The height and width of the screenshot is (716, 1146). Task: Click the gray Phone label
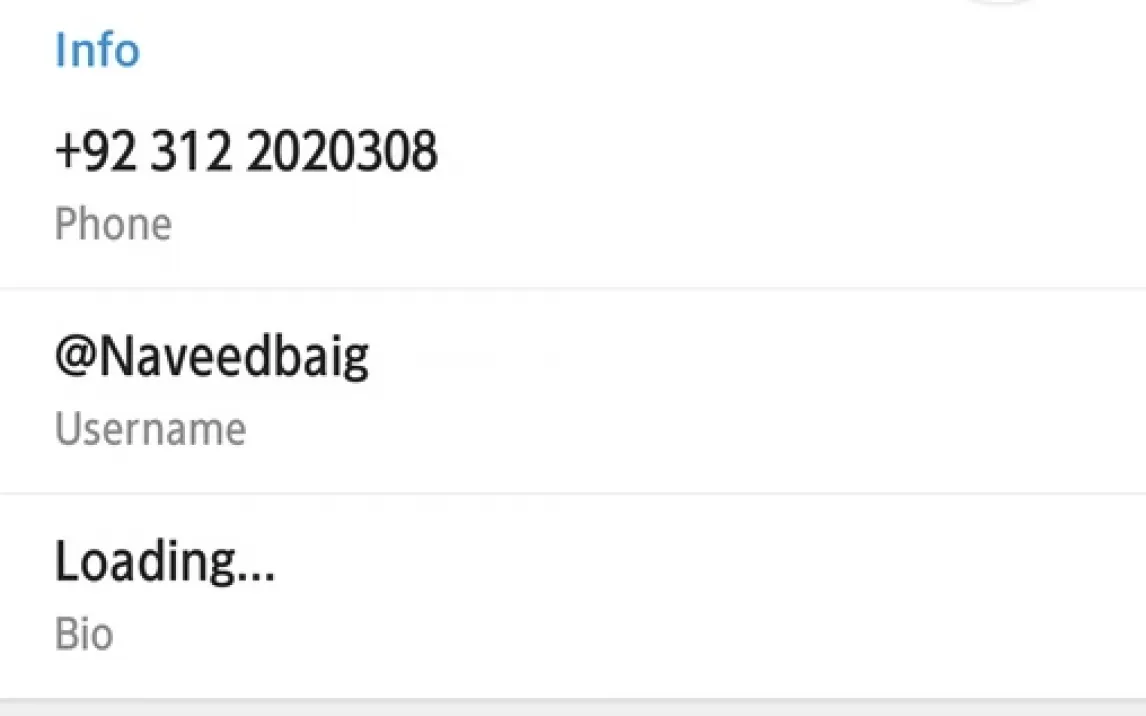[x=113, y=224]
